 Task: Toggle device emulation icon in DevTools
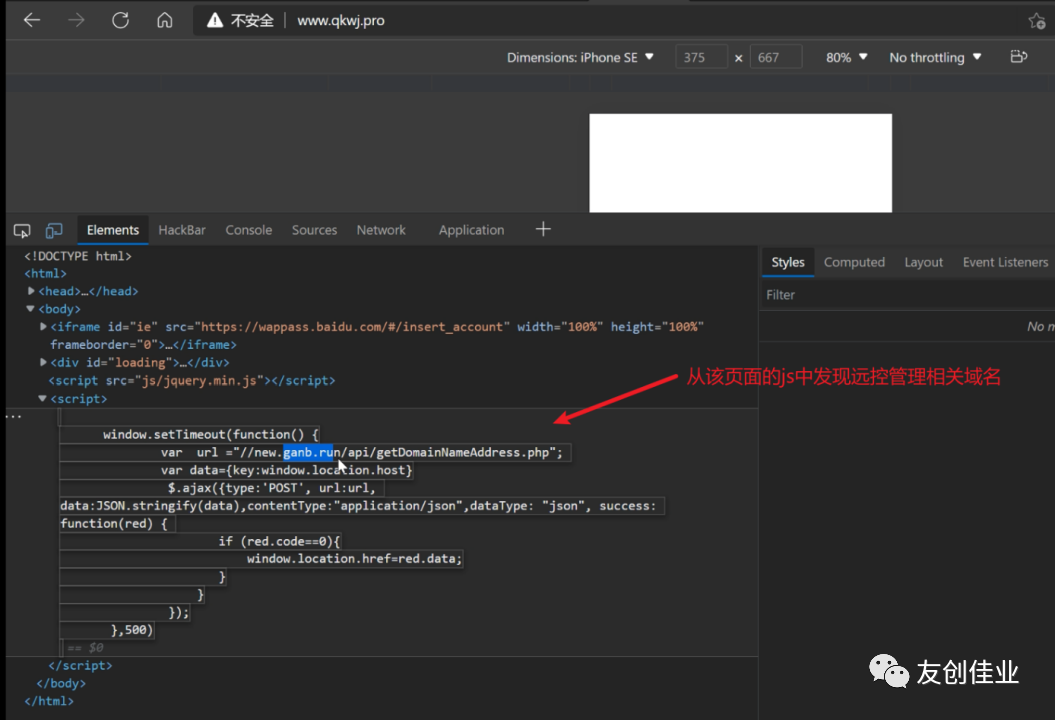point(54,231)
